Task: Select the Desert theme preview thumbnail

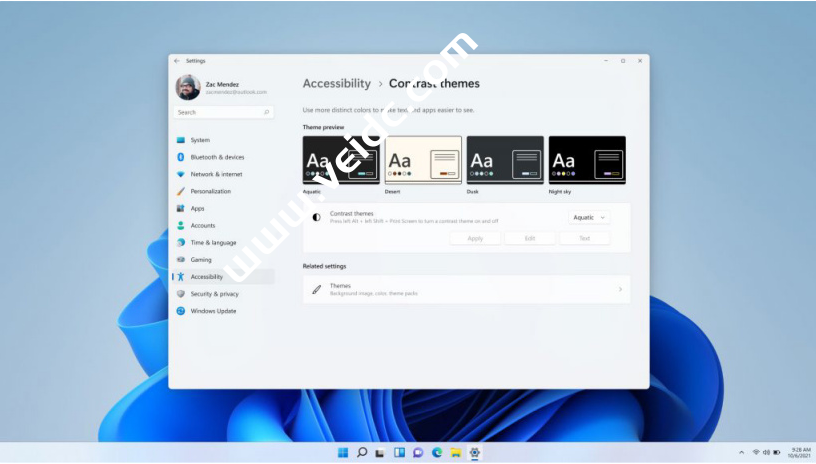Action: pos(423,160)
